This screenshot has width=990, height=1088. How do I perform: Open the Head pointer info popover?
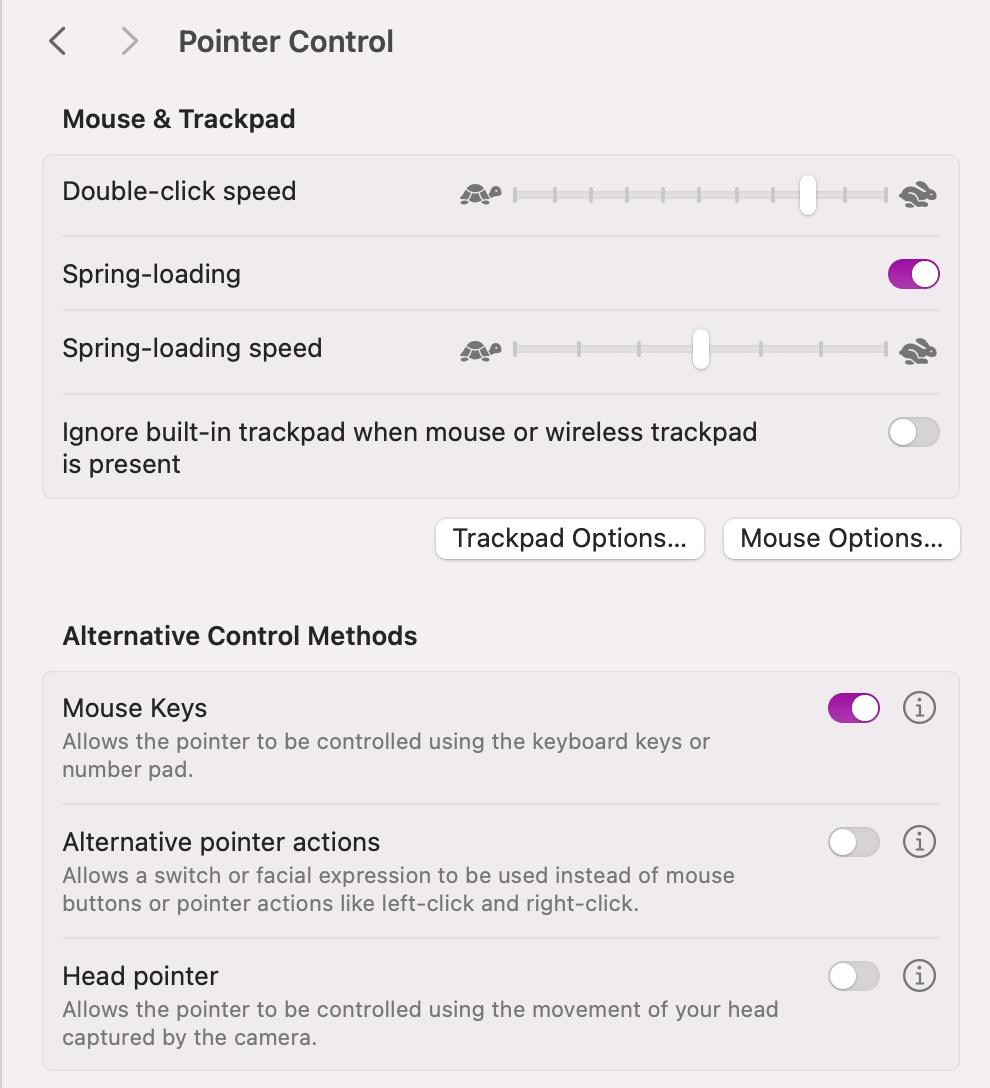(x=919, y=976)
